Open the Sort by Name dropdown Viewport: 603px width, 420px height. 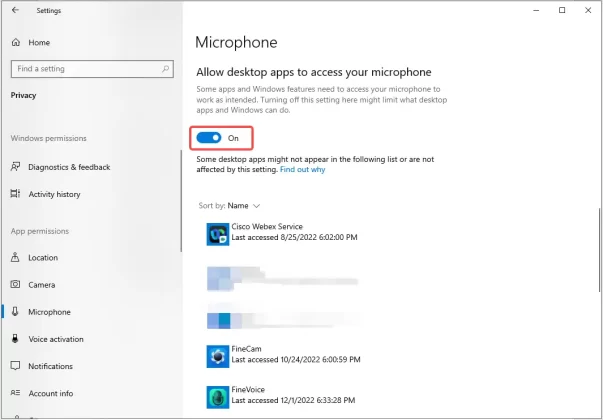244,206
